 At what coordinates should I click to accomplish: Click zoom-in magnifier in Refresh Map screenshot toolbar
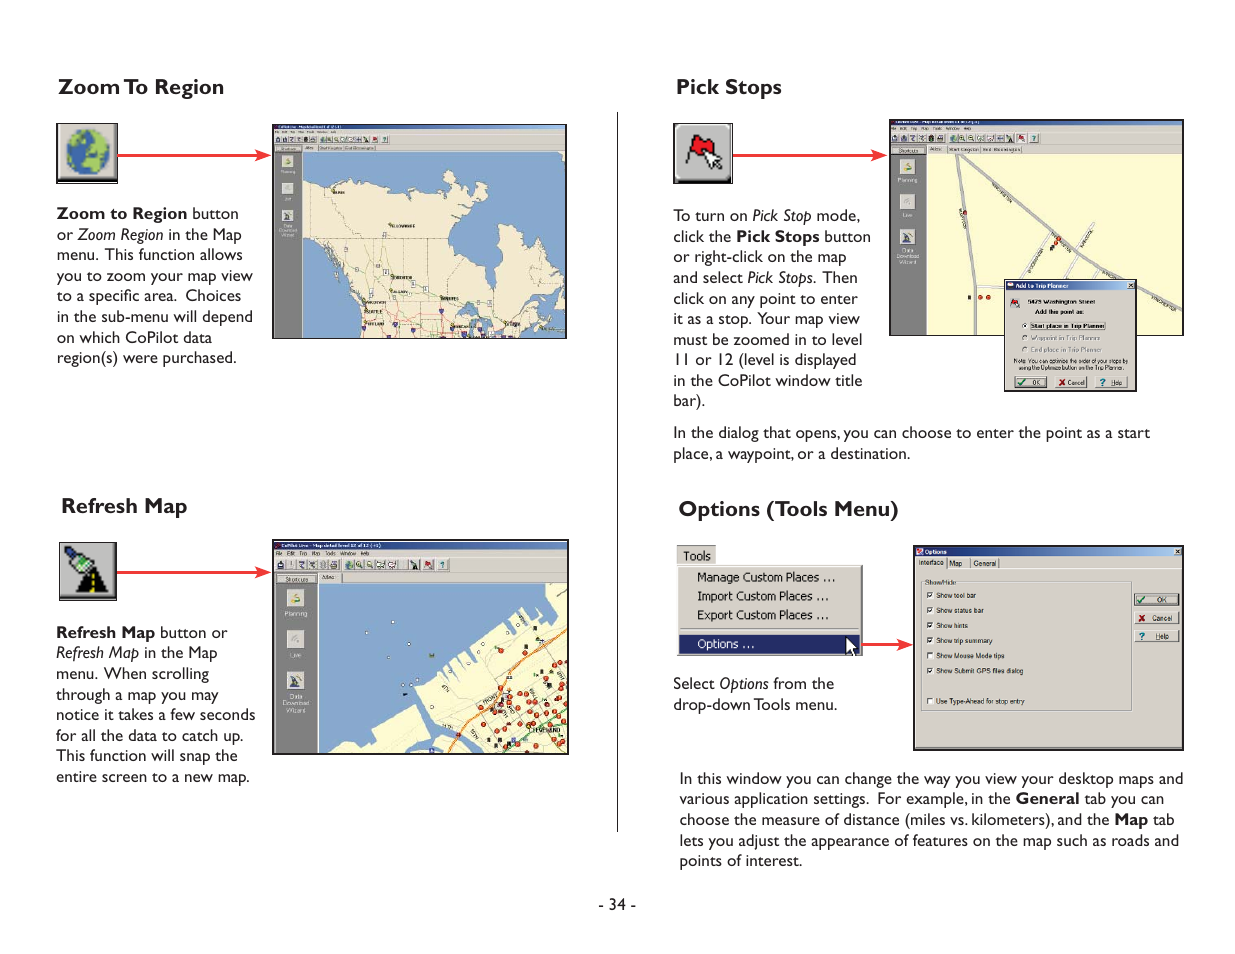pyautogui.click(x=359, y=565)
